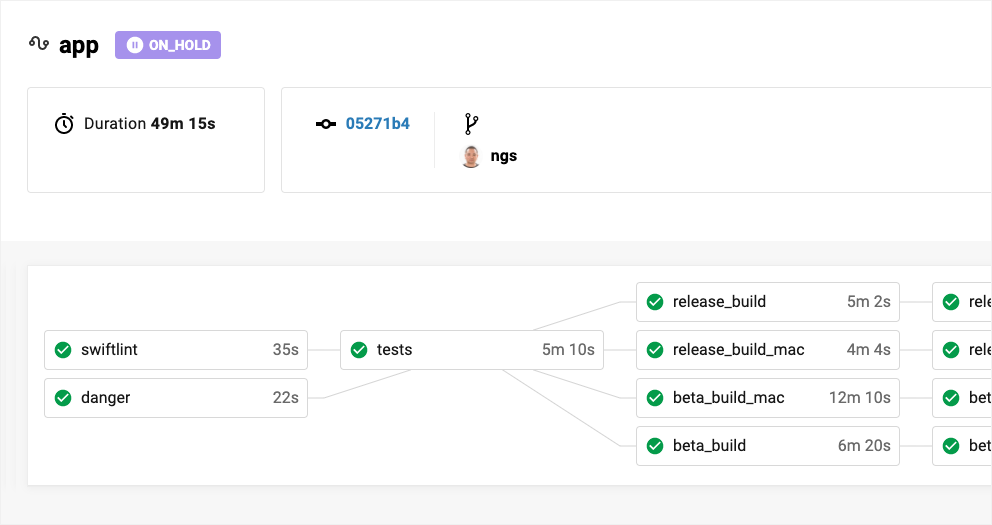Click green success check on tests job
992x525 pixels.
click(359, 350)
